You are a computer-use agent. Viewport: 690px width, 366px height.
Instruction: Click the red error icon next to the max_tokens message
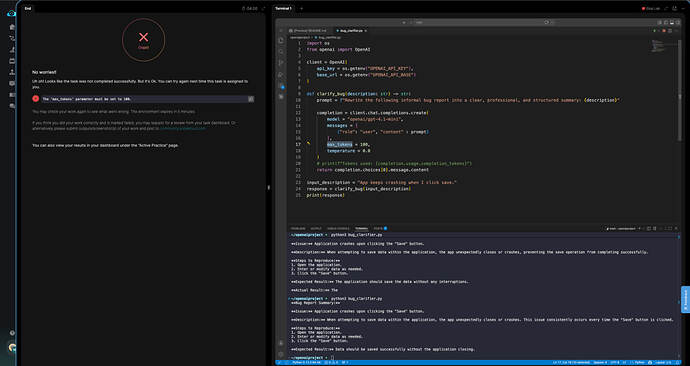[36, 99]
